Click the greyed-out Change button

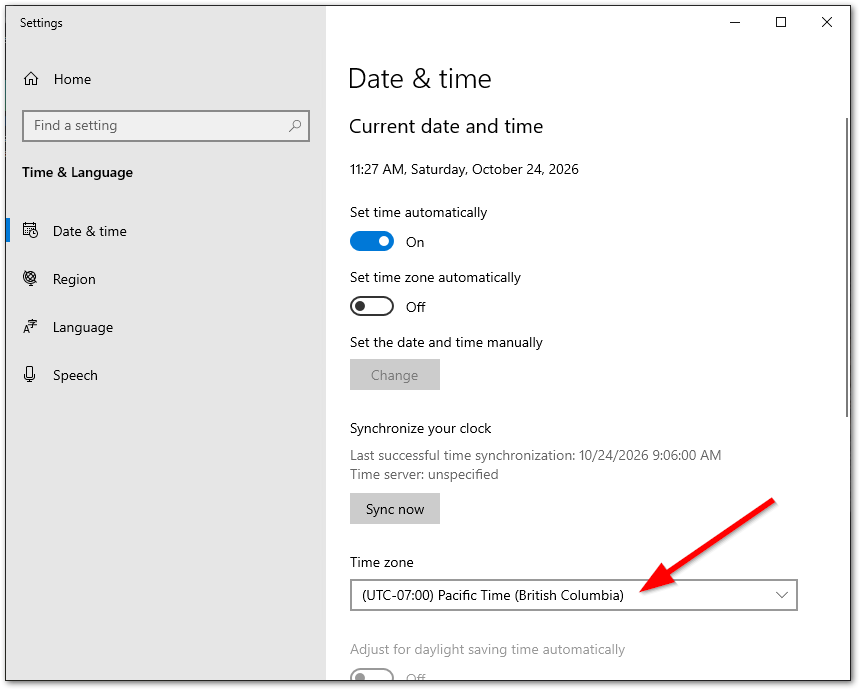pyautogui.click(x=395, y=375)
